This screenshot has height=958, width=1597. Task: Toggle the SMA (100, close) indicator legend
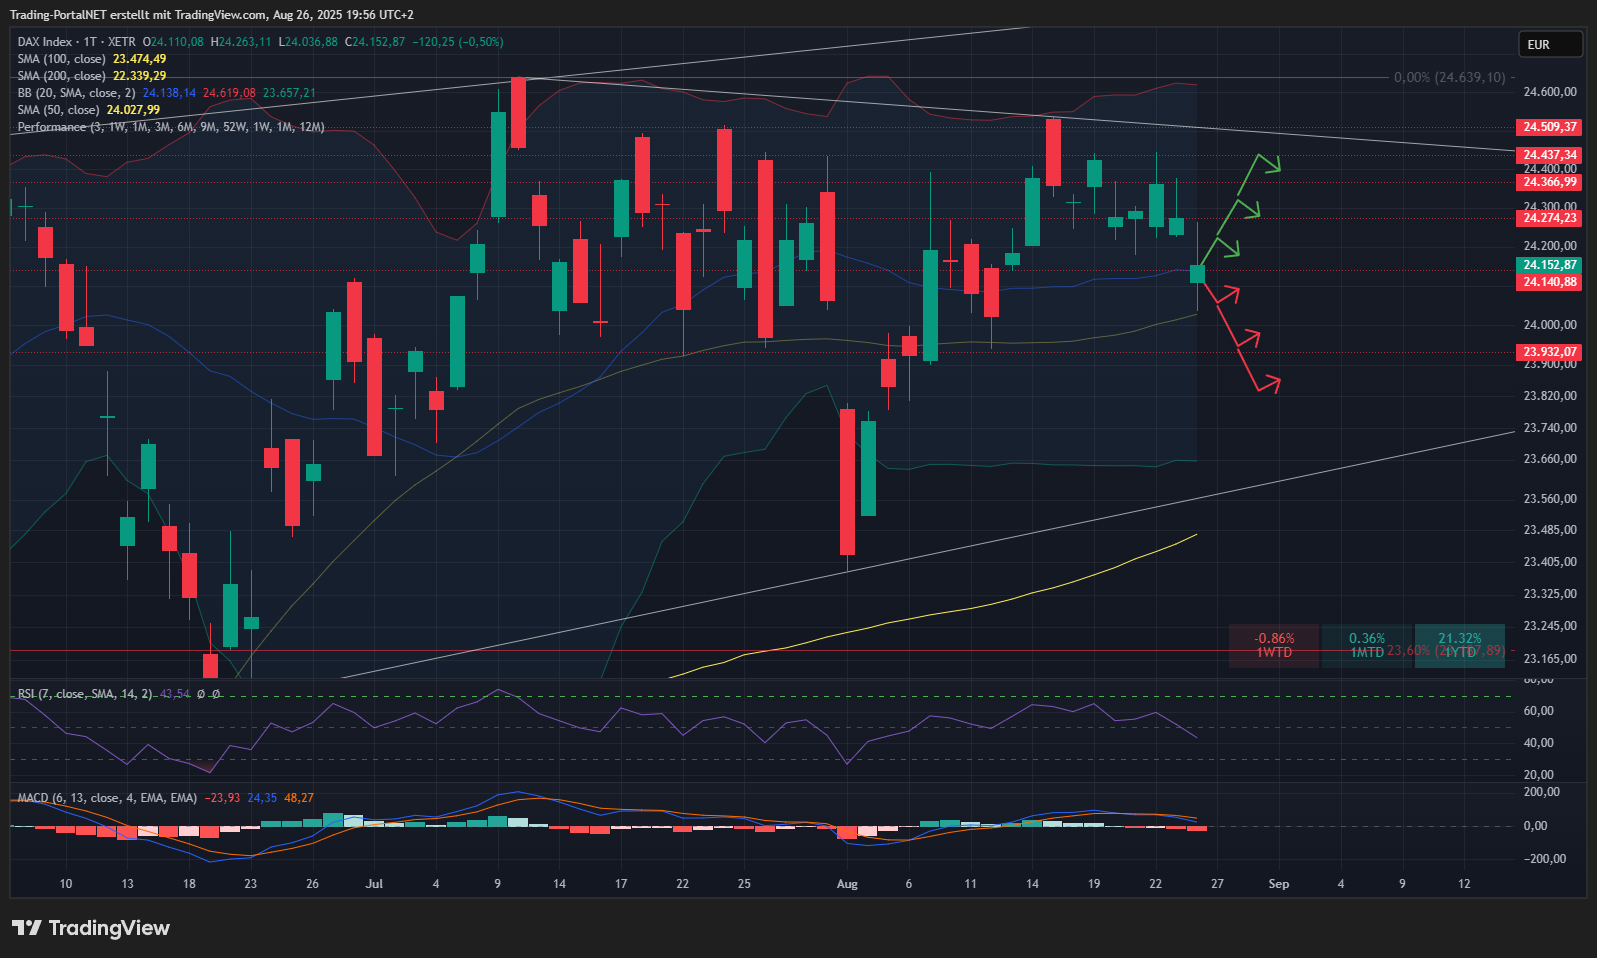tap(62, 59)
